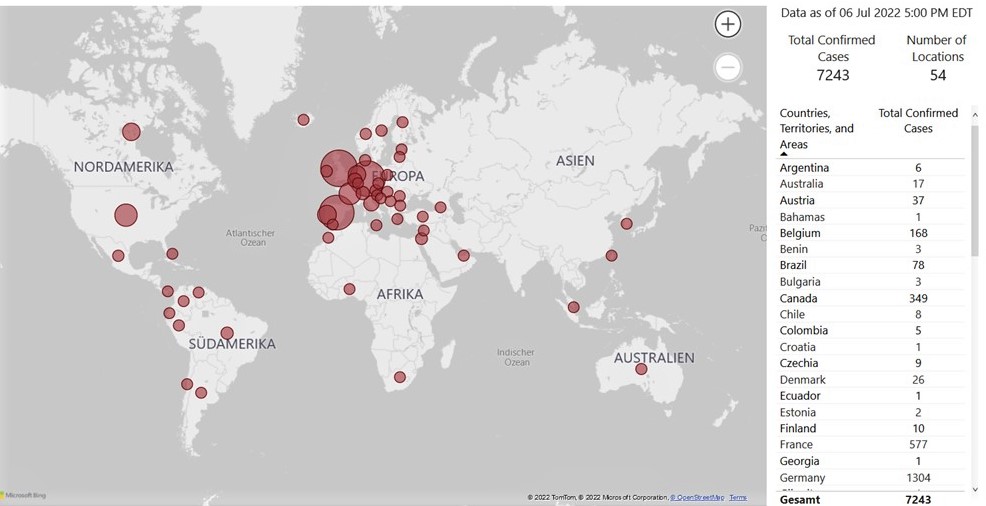The height and width of the screenshot is (506, 986).
Task: Select the South Africa bubble
Action: [x=400, y=377]
